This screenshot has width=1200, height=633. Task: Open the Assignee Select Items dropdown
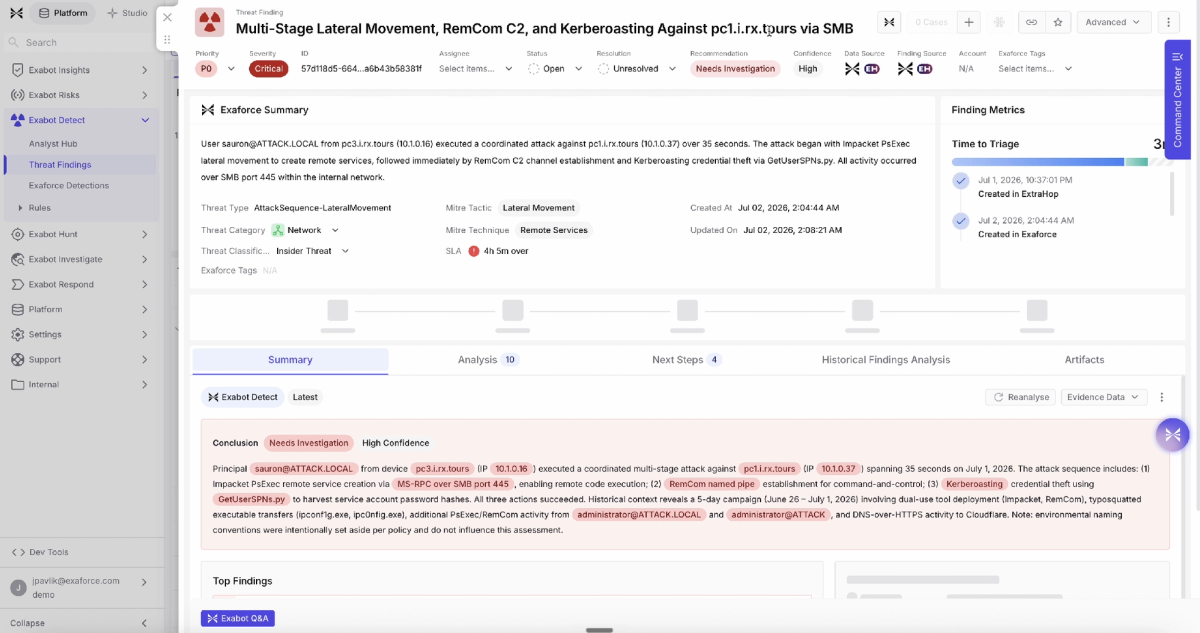[x=476, y=69]
